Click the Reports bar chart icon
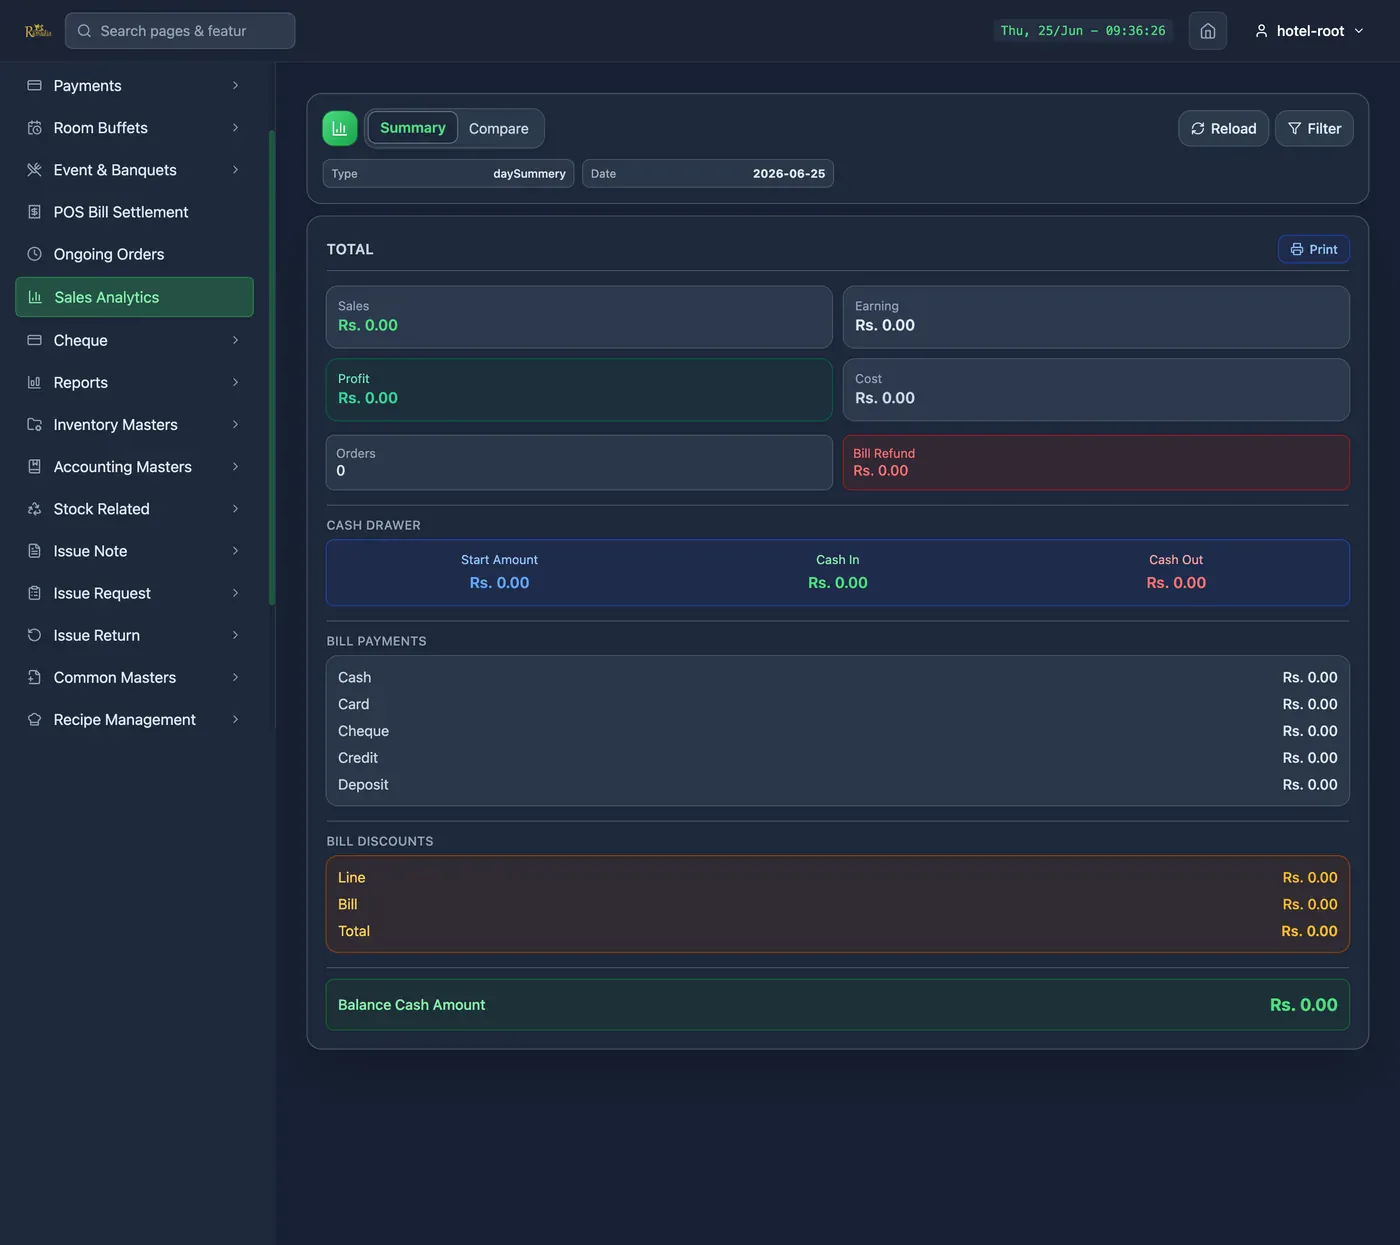The height and width of the screenshot is (1245, 1400). click(34, 382)
